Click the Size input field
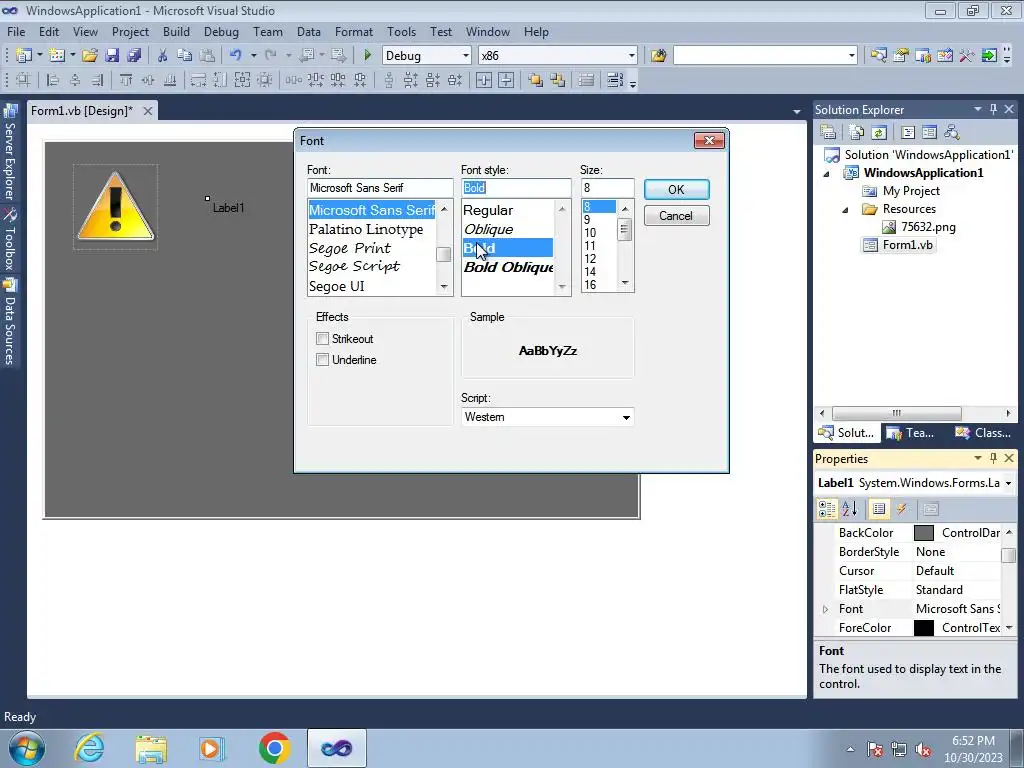 click(x=607, y=188)
